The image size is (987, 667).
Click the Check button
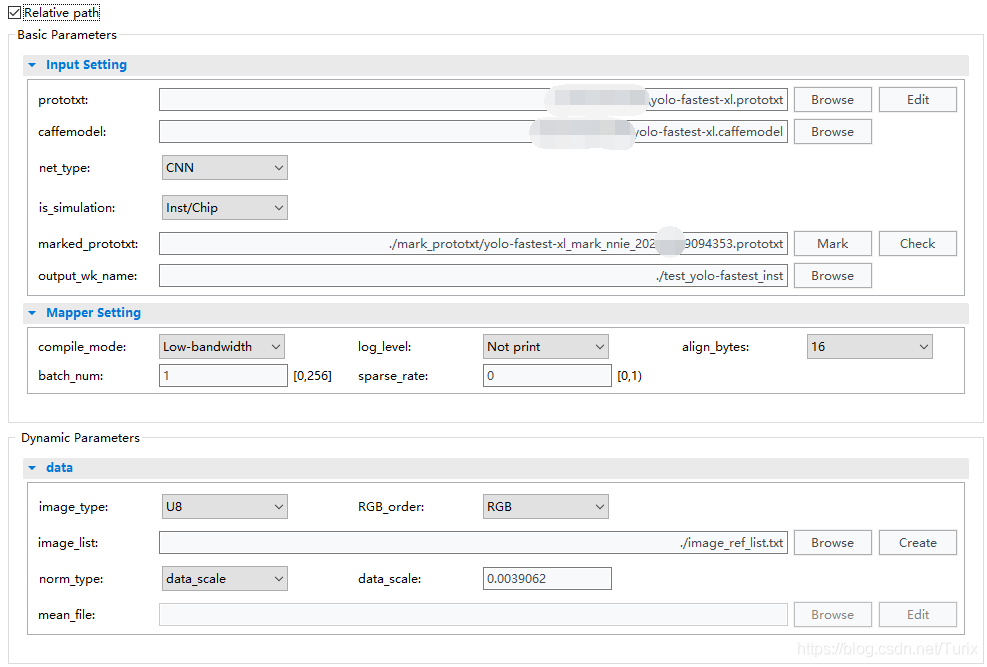pyautogui.click(x=917, y=244)
